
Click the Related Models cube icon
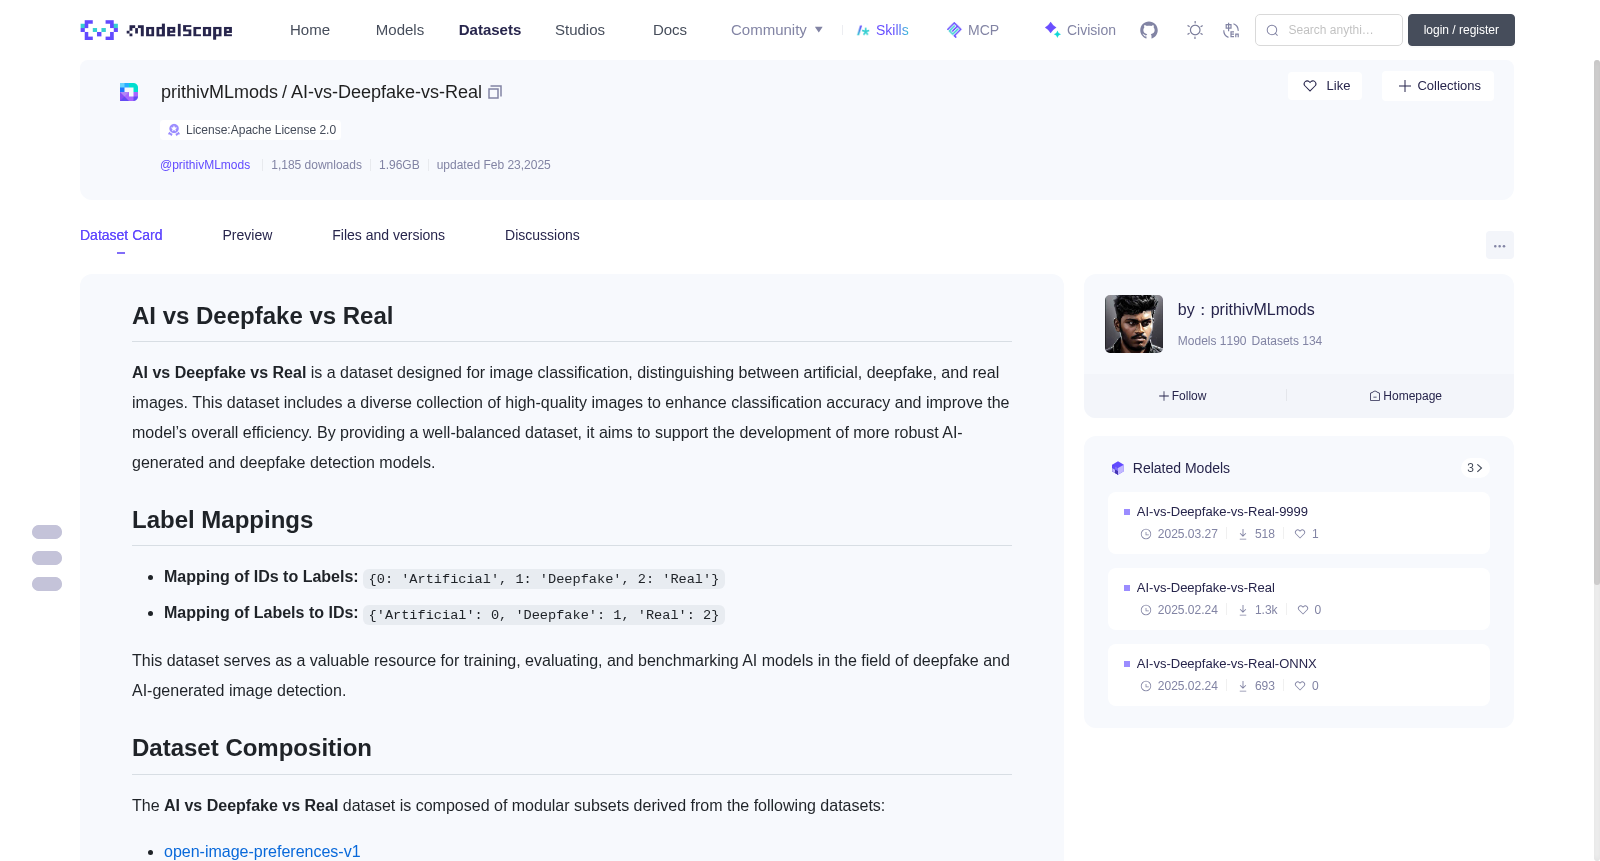1118,468
